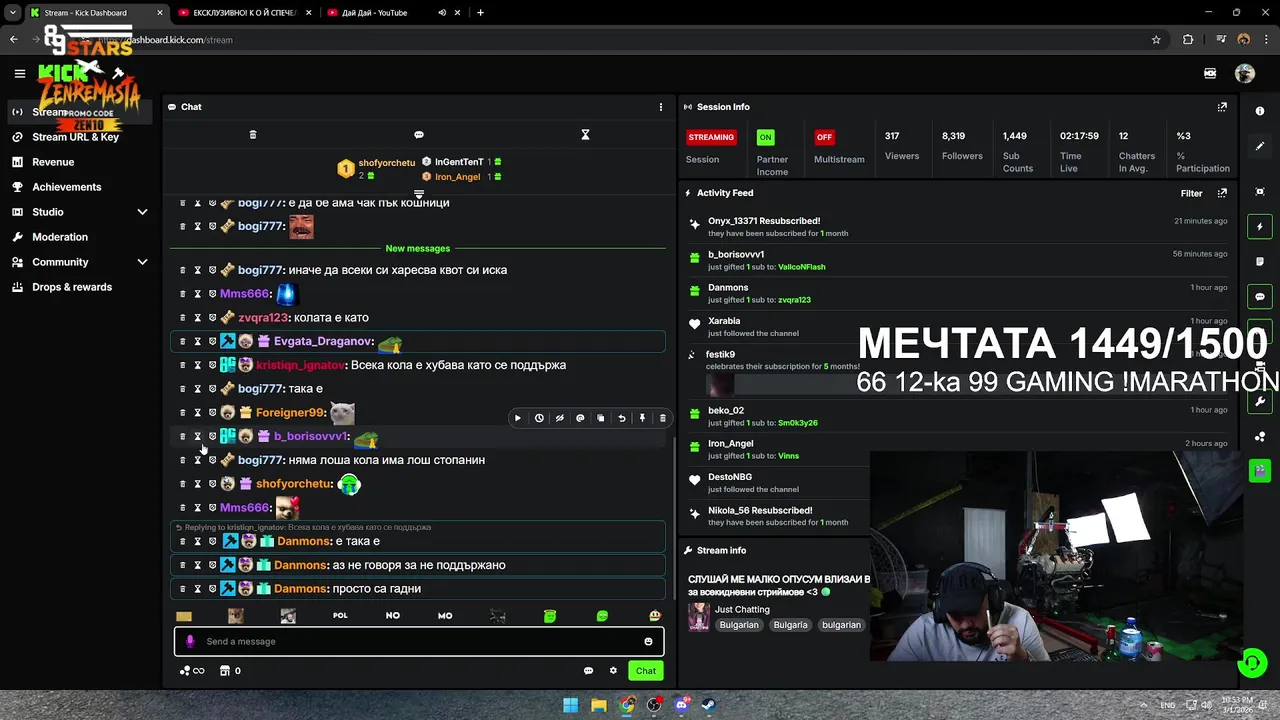Focus the Send a message input field

[419, 642]
